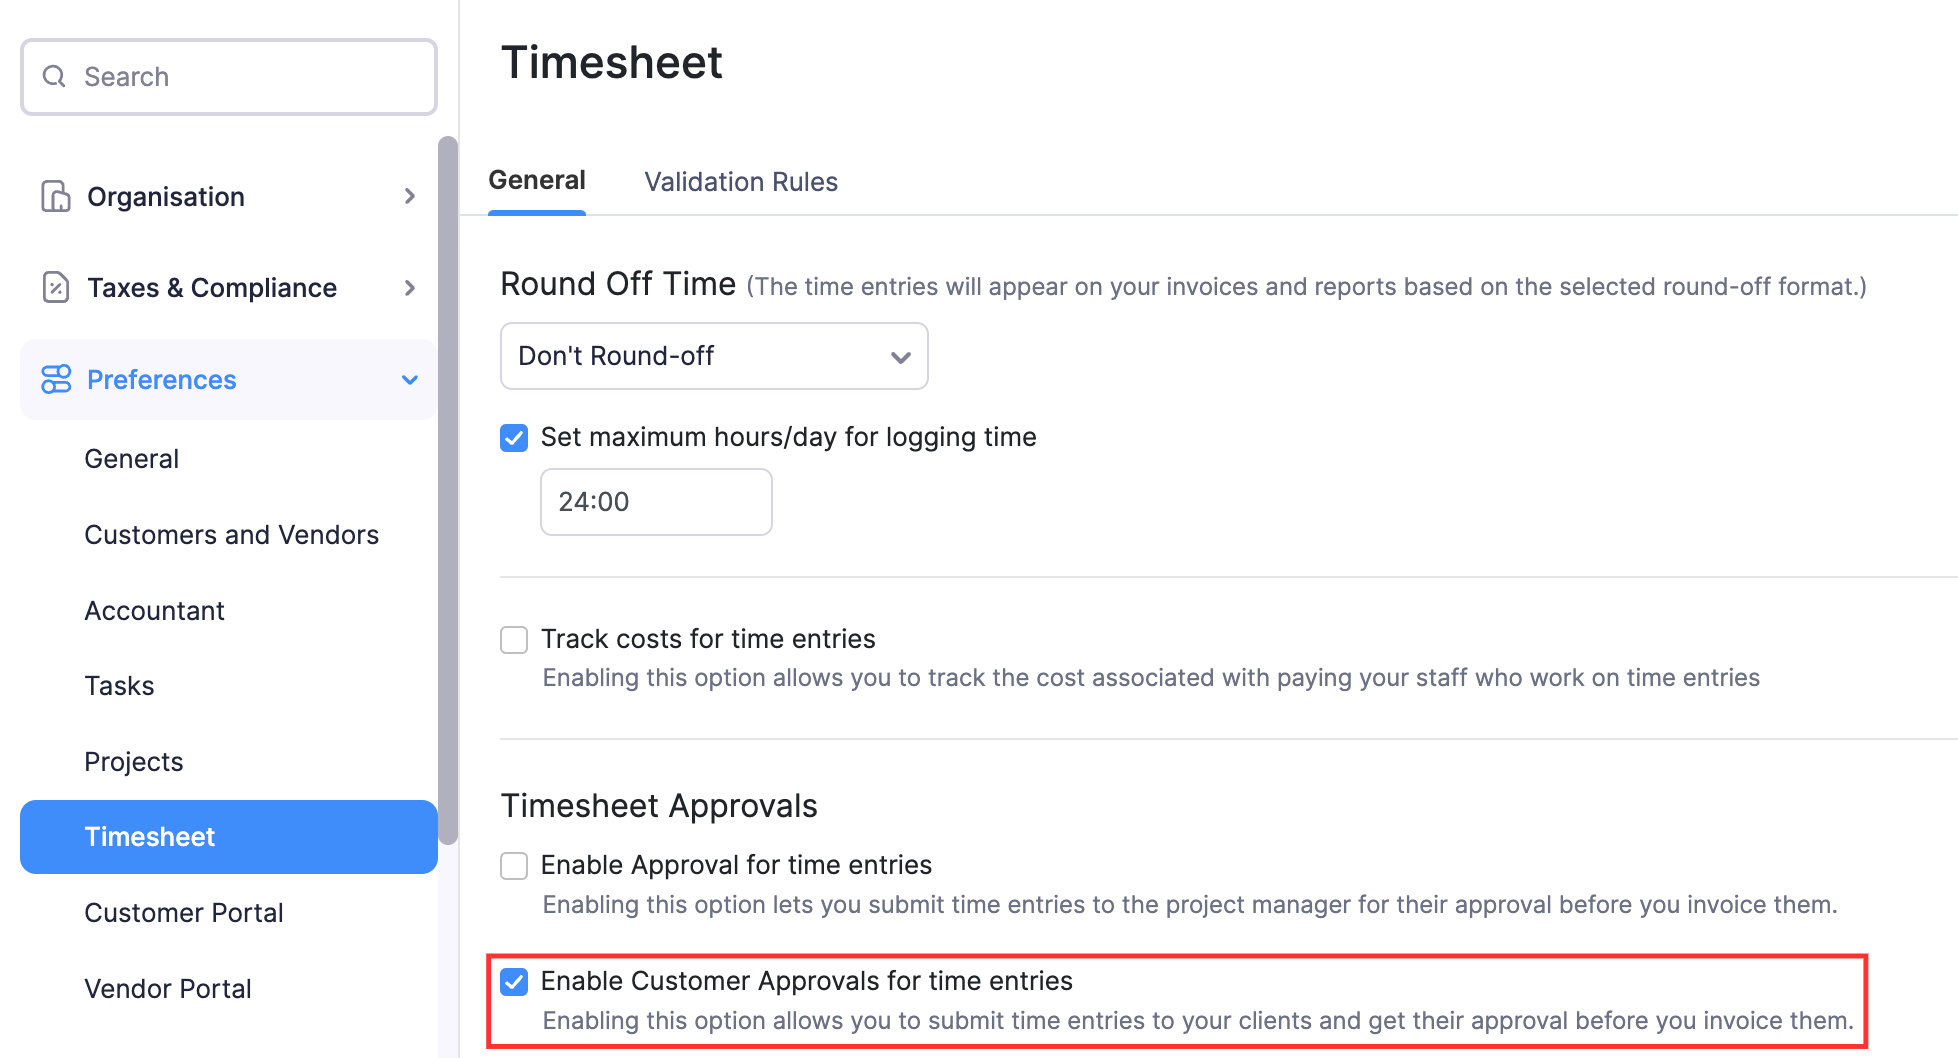Open Accountant preferences

click(154, 610)
